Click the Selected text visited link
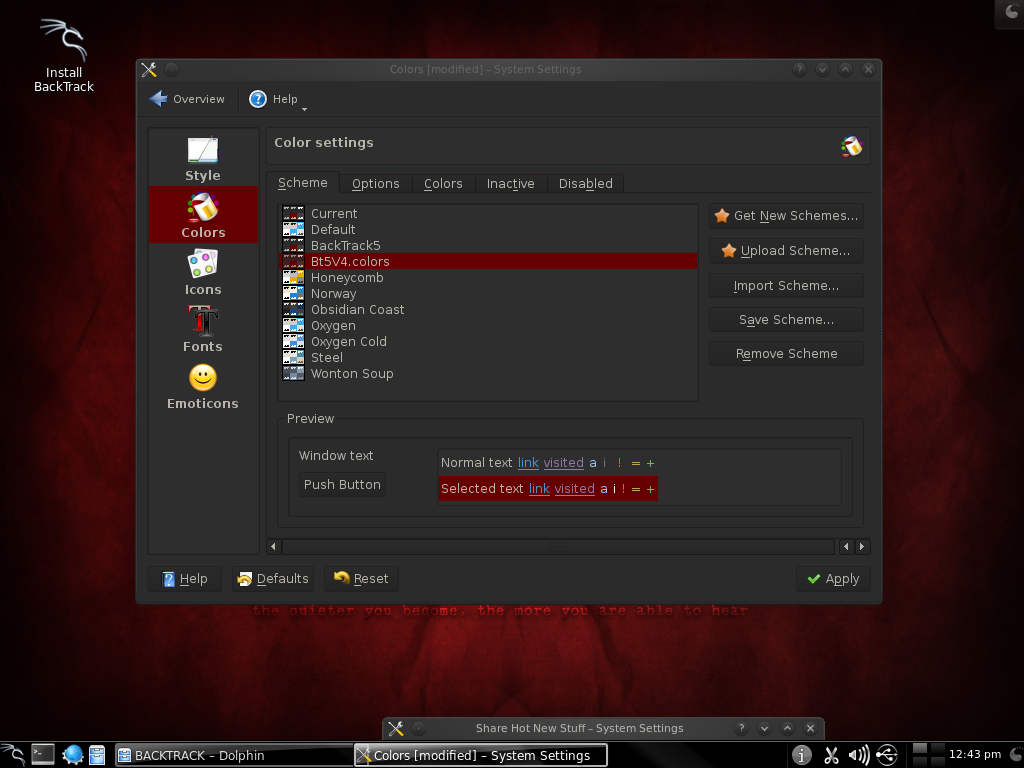Screen dimensions: 1024x768 click(575, 488)
